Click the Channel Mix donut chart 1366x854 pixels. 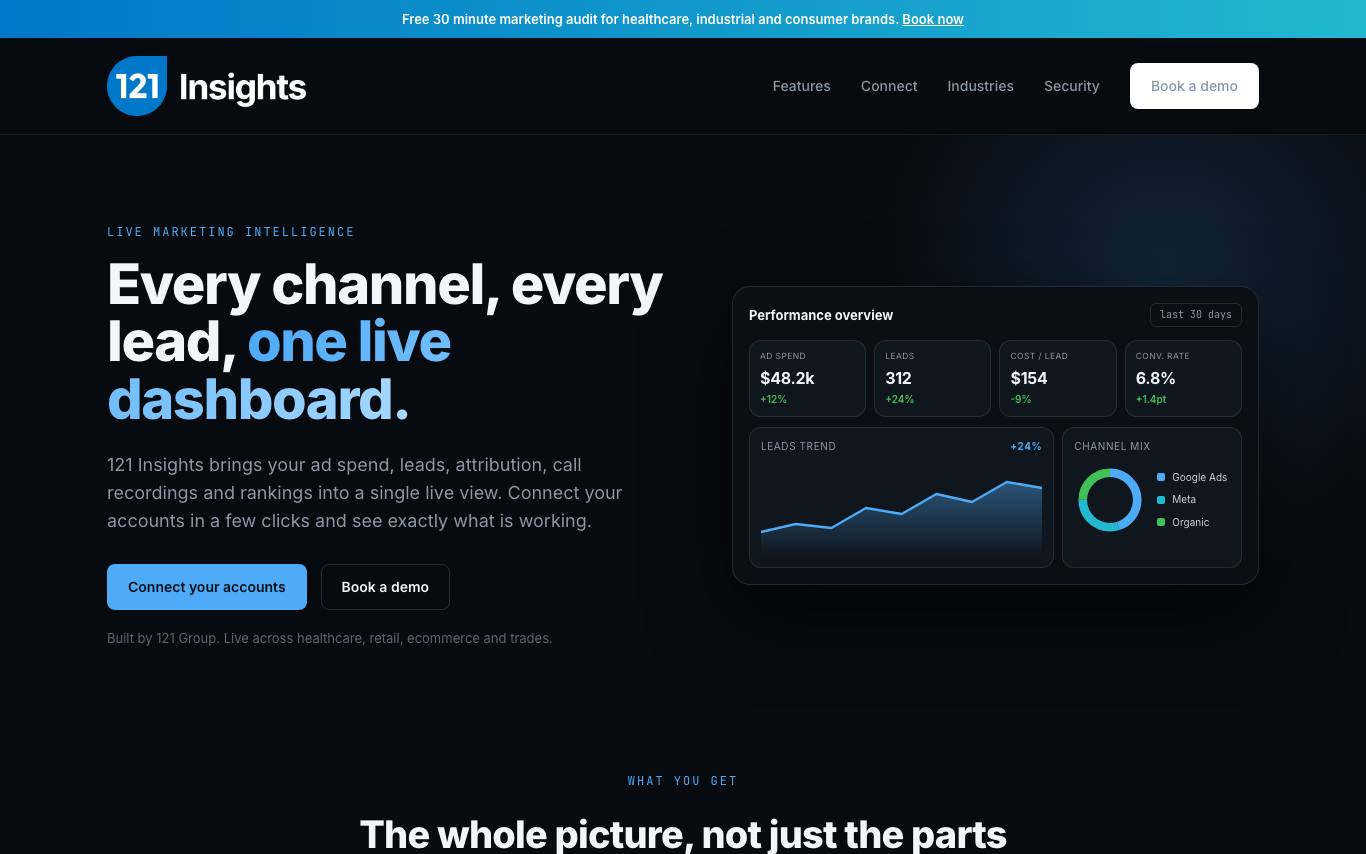coord(1110,500)
